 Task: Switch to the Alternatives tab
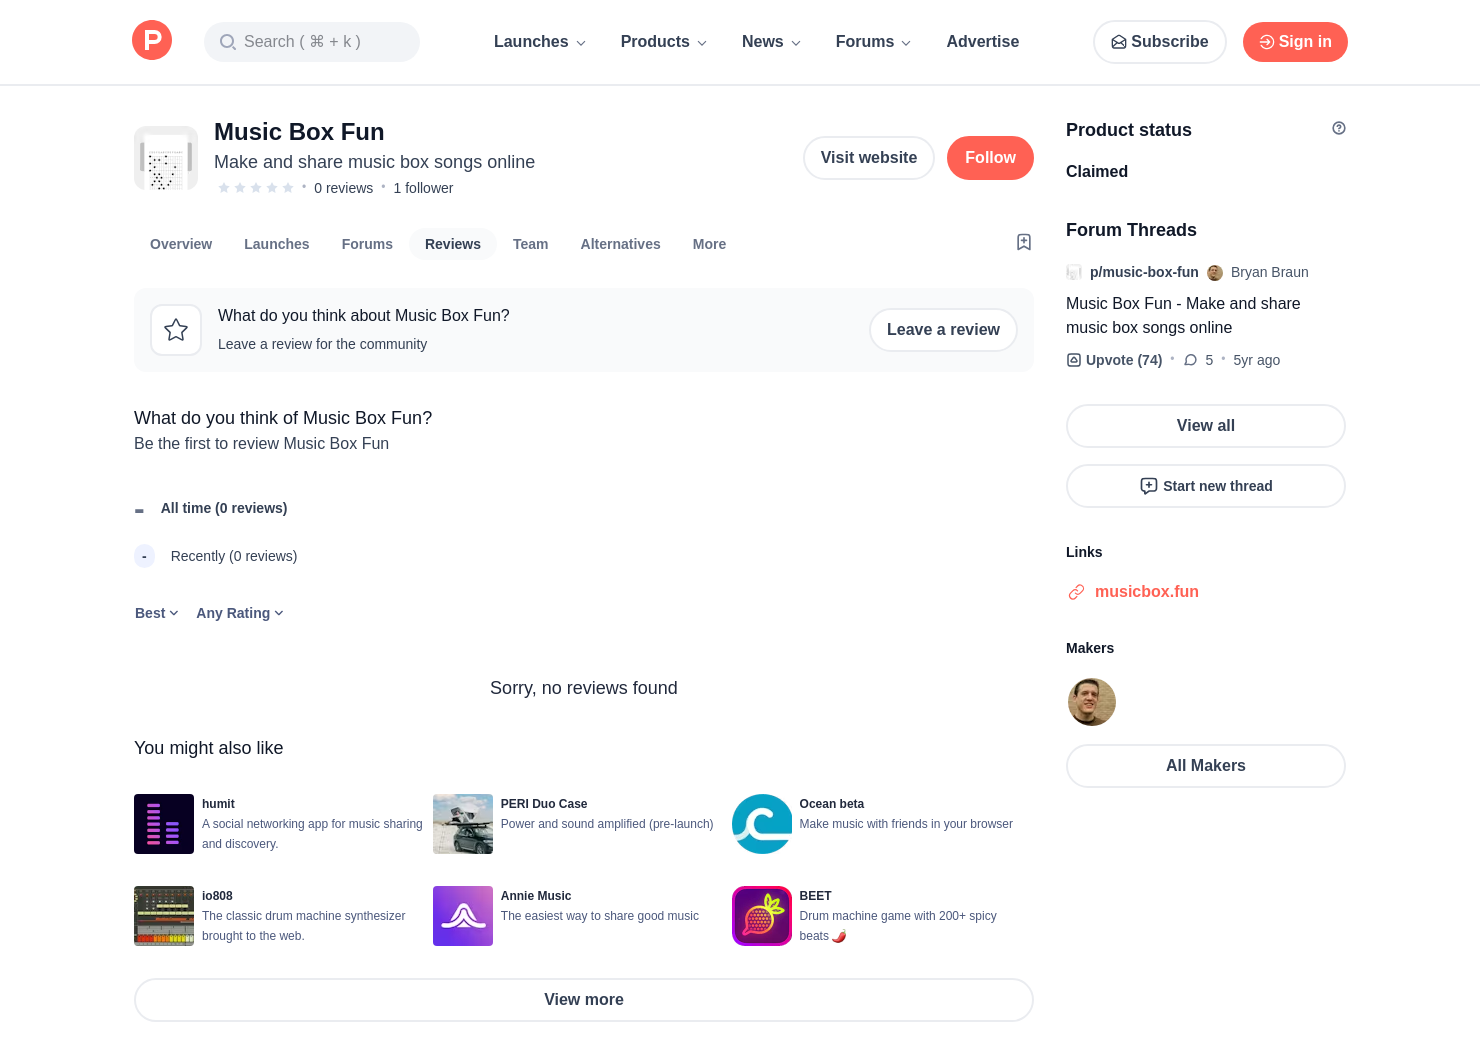coord(620,244)
